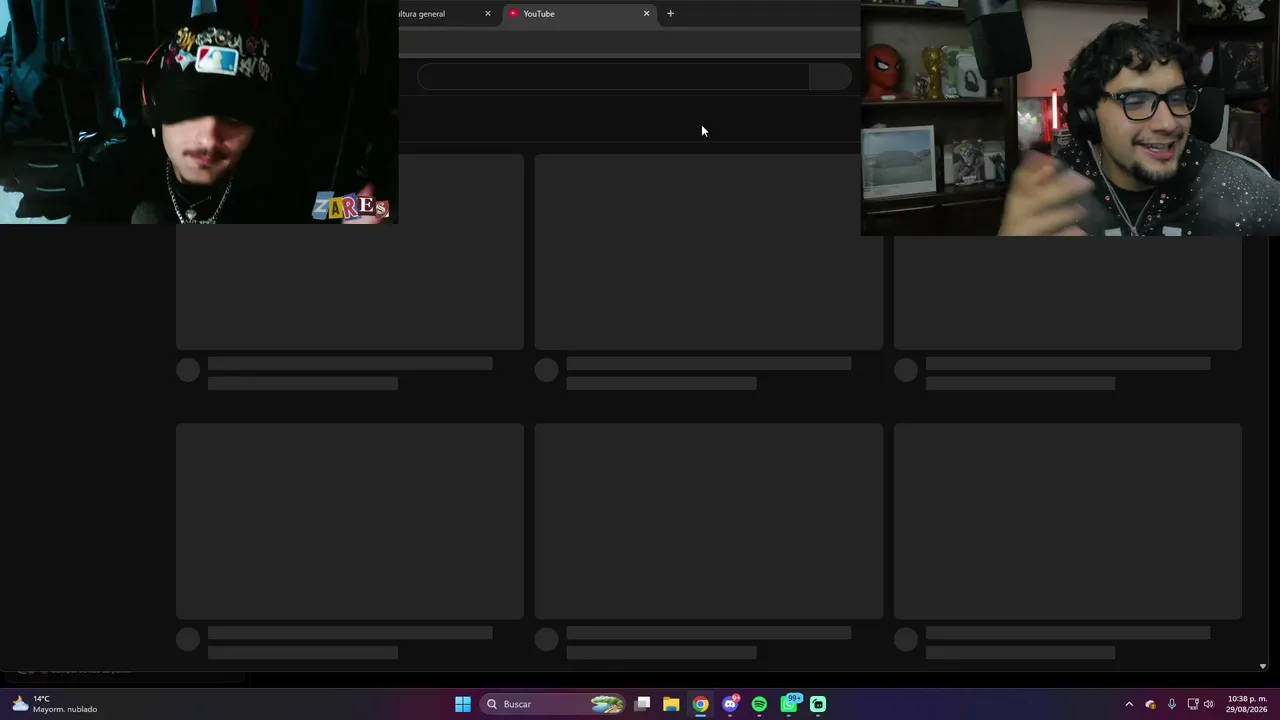Open Spotify from the taskbar
The width and height of the screenshot is (1280, 720).
click(x=759, y=704)
